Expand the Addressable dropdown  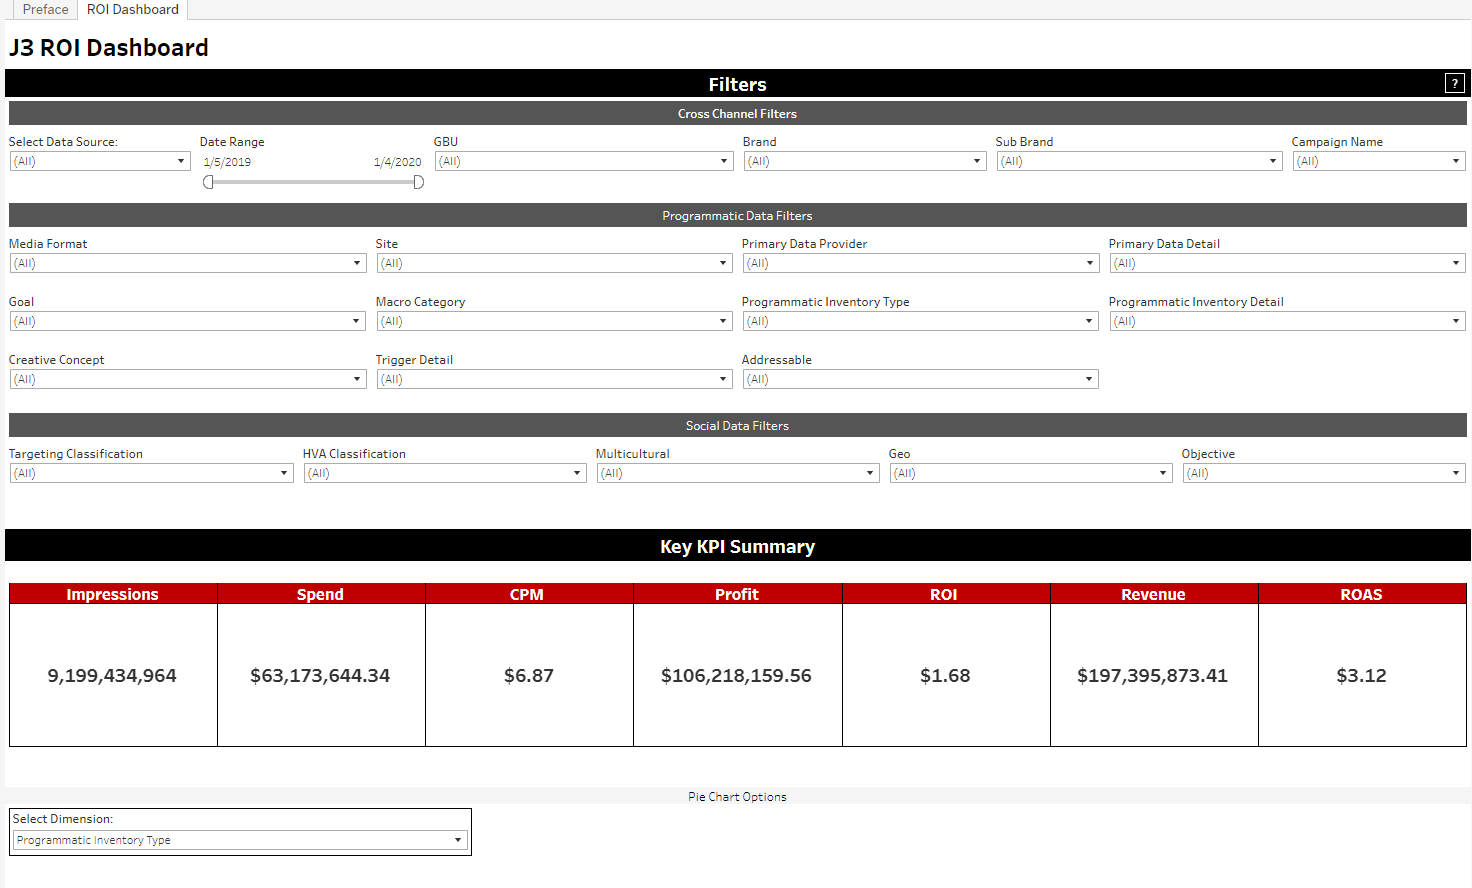pos(921,379)
